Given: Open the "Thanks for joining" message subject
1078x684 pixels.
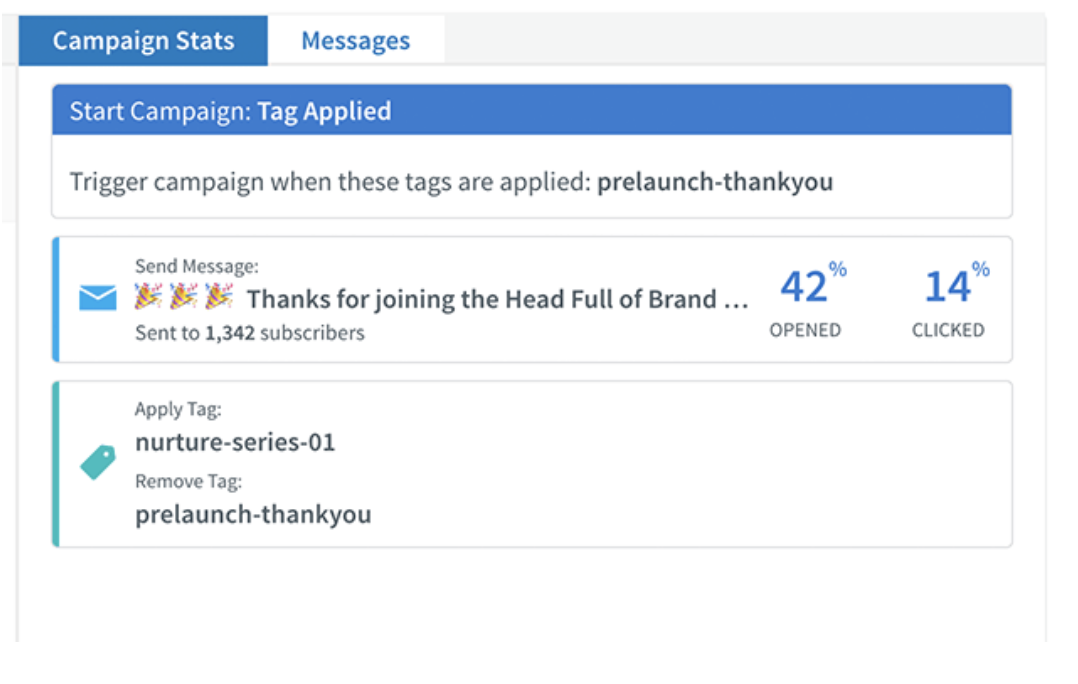Looking at the screenshot, I should coord(497,299).
